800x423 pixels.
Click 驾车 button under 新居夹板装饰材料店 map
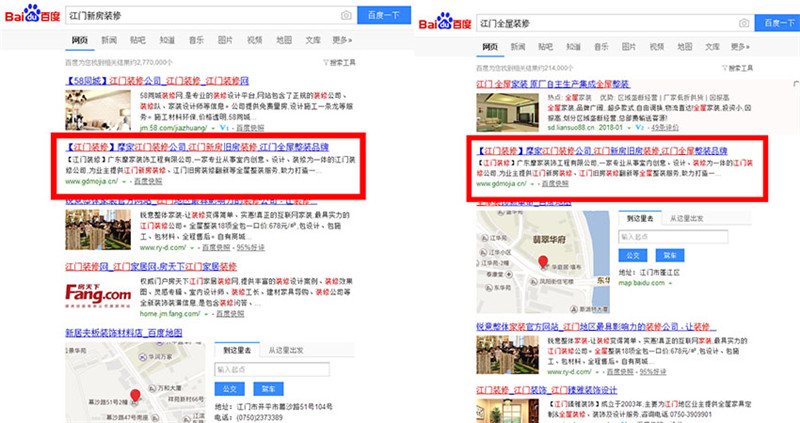268,389
